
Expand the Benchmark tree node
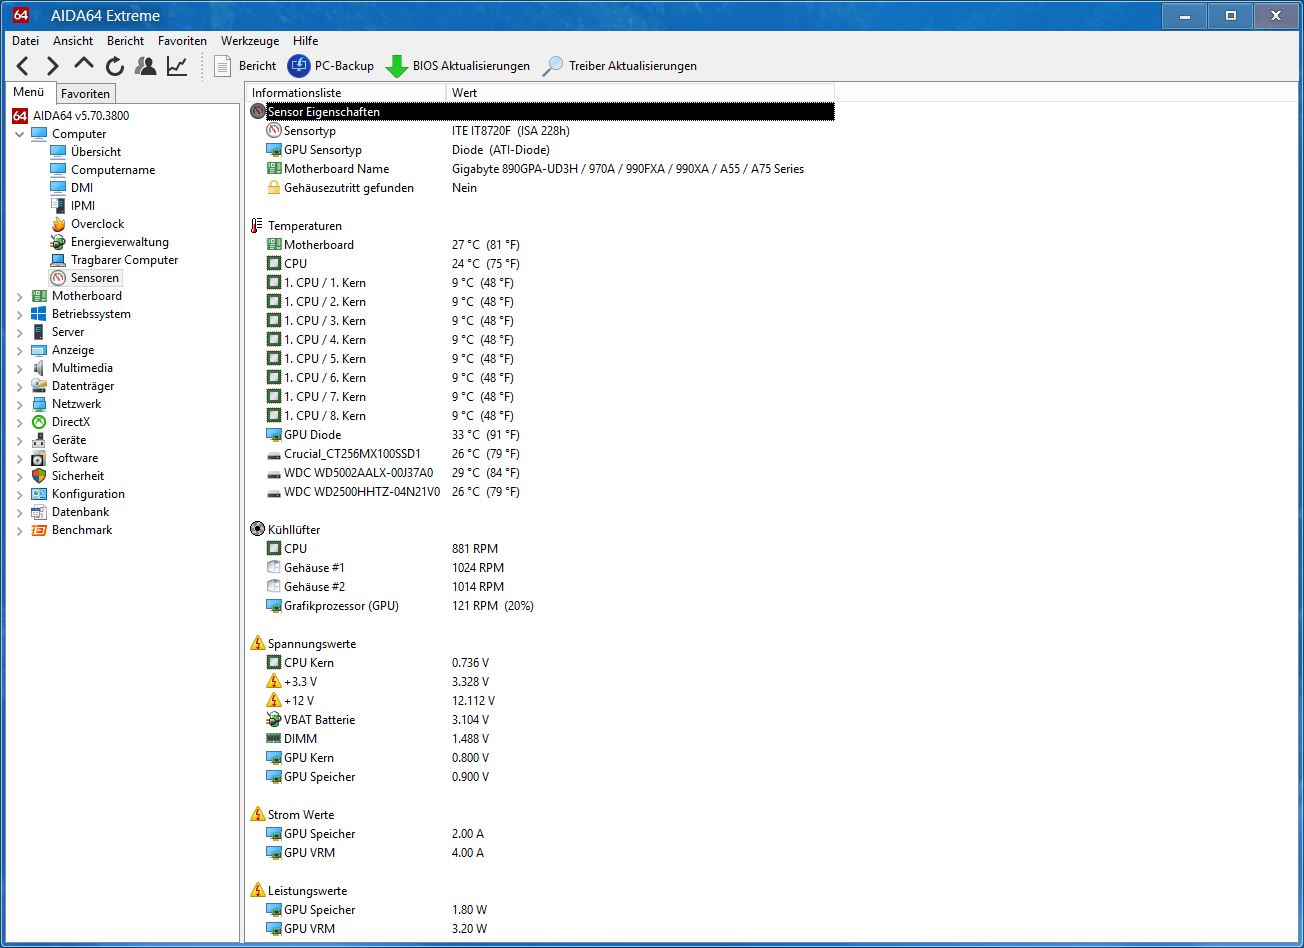click(x=20, y=530)
